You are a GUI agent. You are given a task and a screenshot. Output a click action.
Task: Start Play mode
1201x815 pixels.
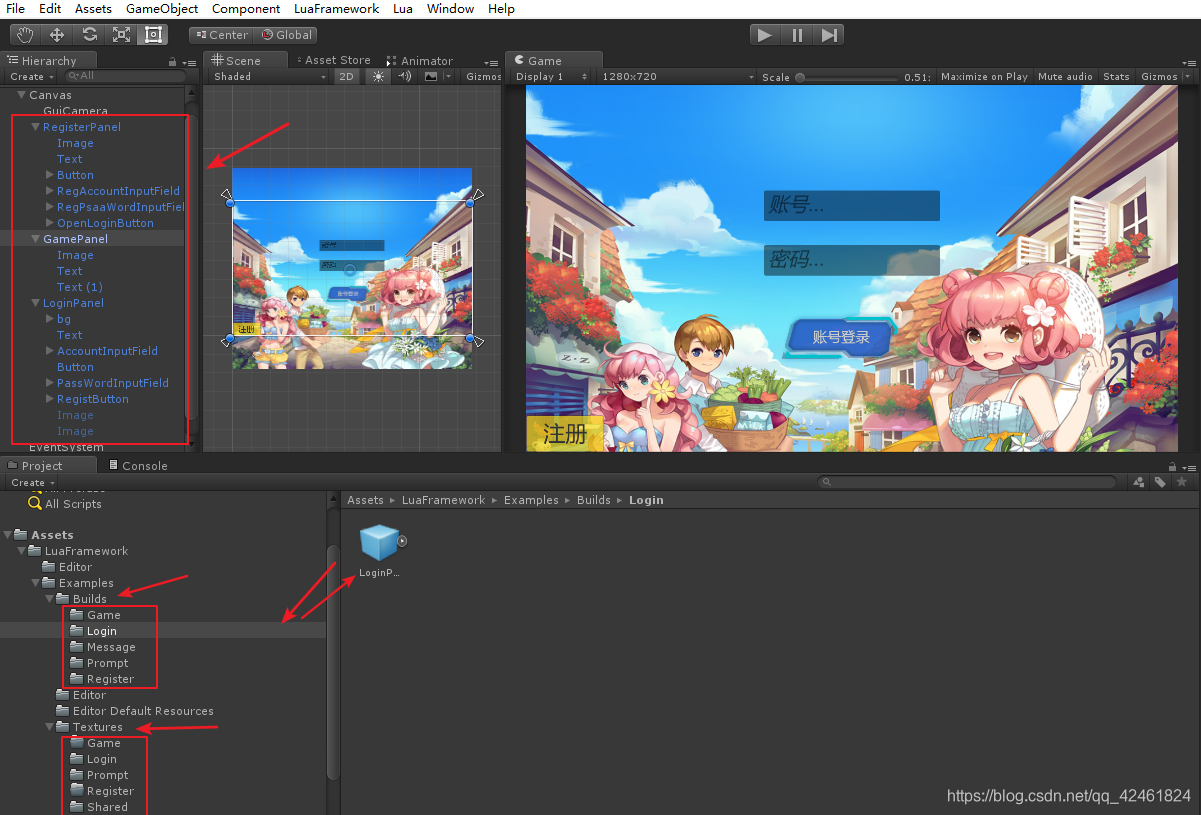(x=765, y=35)
